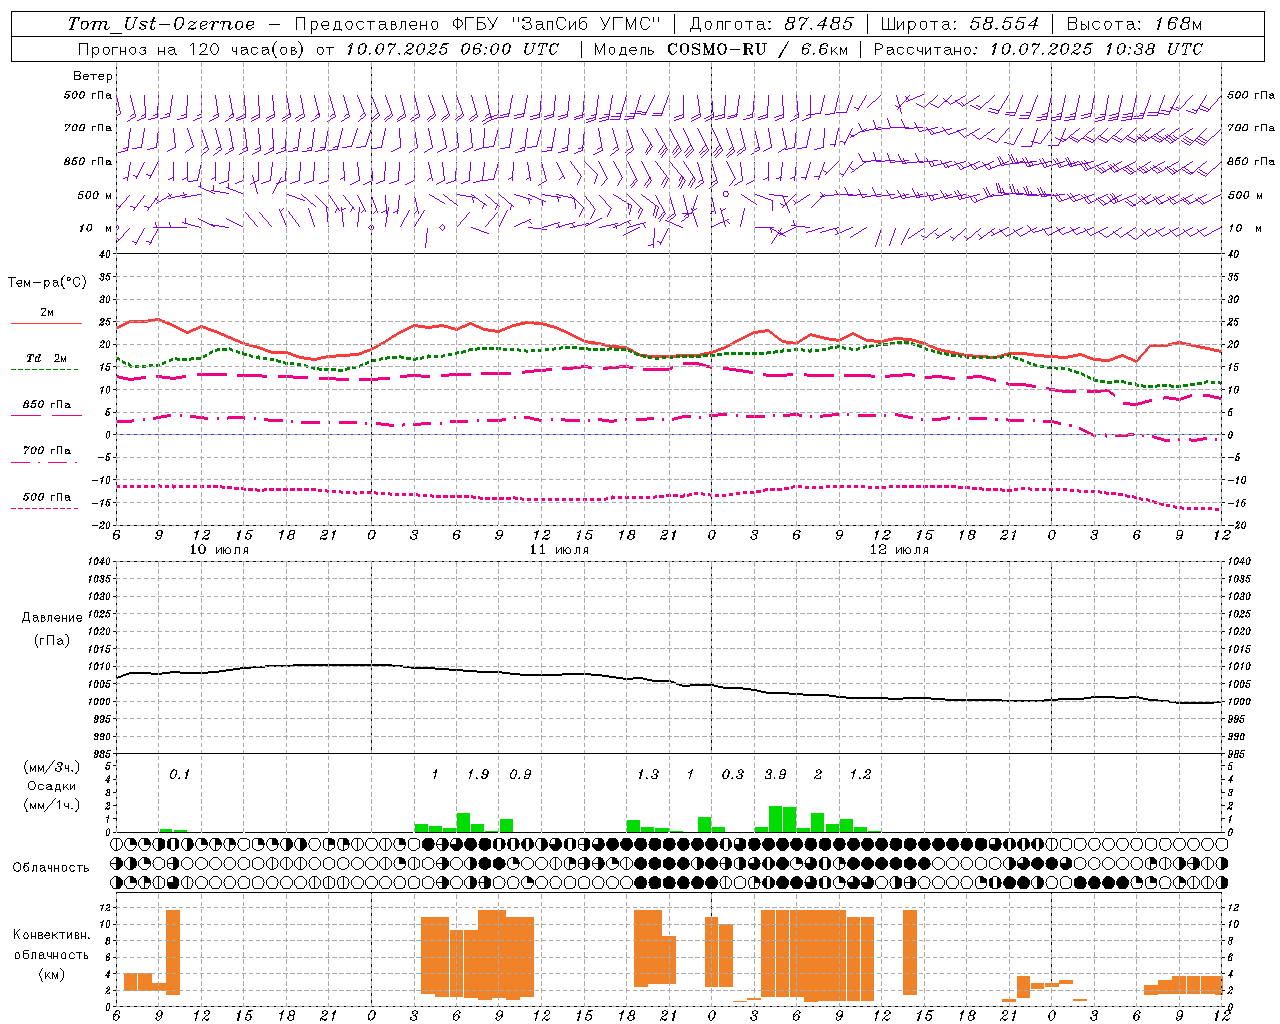The height and width of the screenshot is (1024, 1280).
Task: Click the 0.1 precipitation amount
Action: pos(179,775)
